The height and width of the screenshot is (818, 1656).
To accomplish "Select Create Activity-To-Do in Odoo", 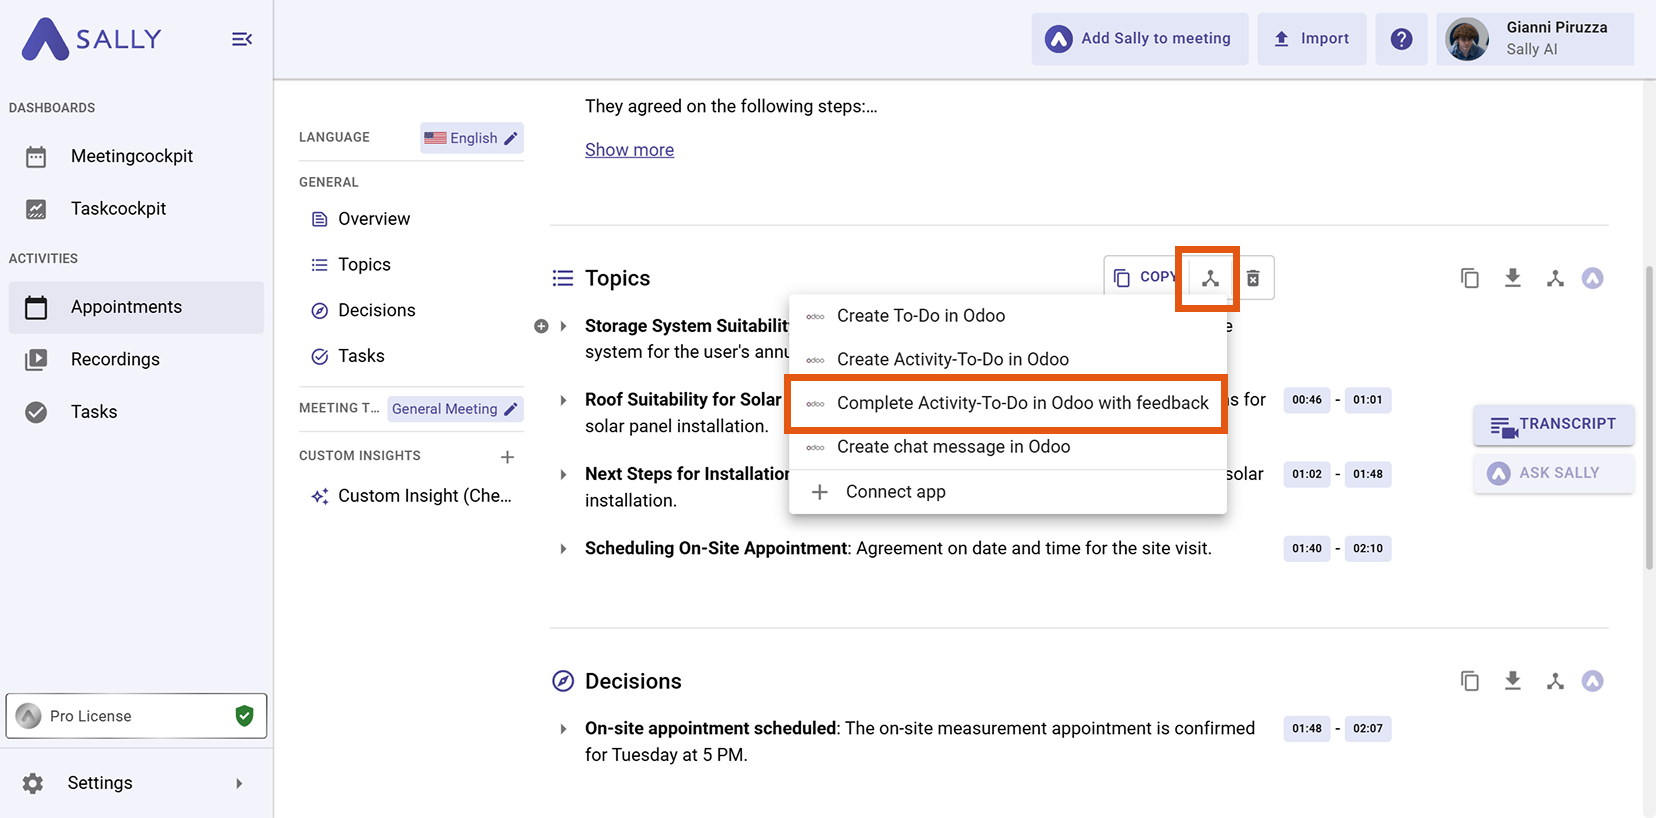I will (1008, 359).
